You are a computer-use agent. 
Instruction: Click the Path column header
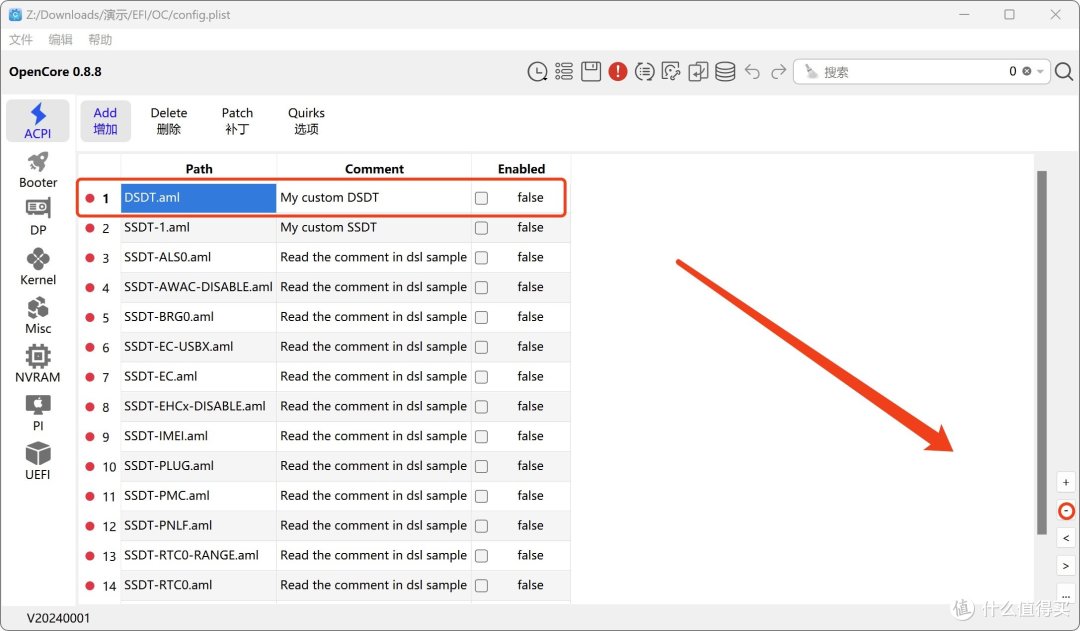coord(199,169)
